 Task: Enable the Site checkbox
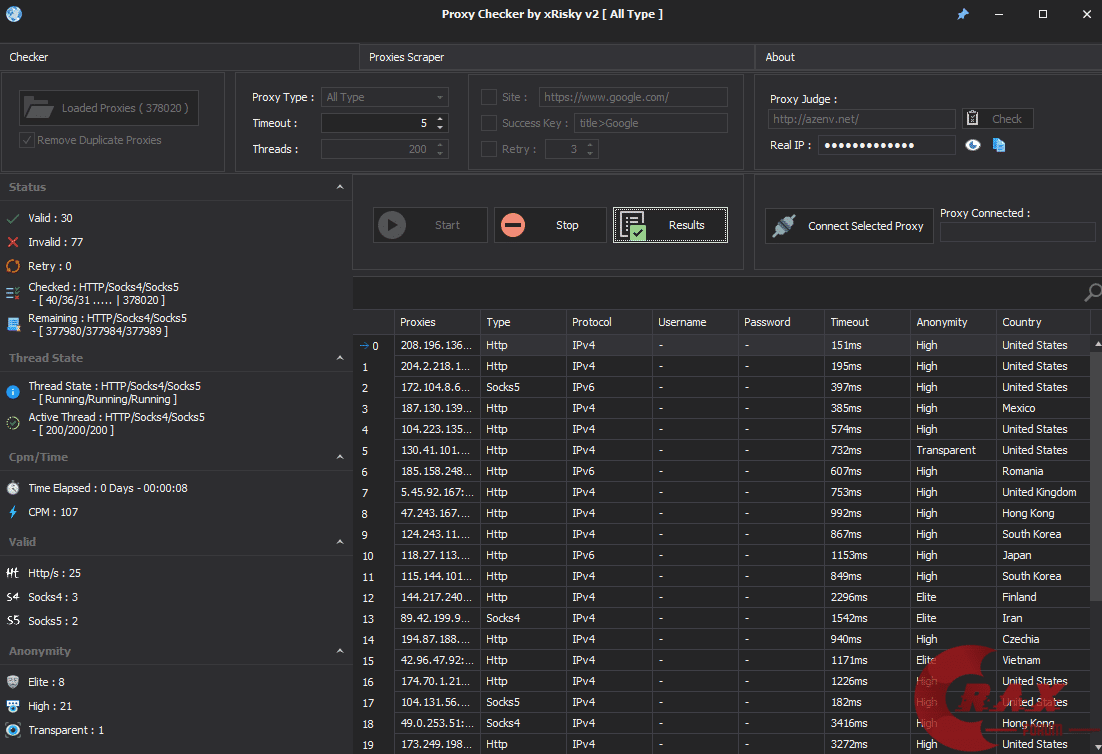pyautogui.click(x=489, y=97)
